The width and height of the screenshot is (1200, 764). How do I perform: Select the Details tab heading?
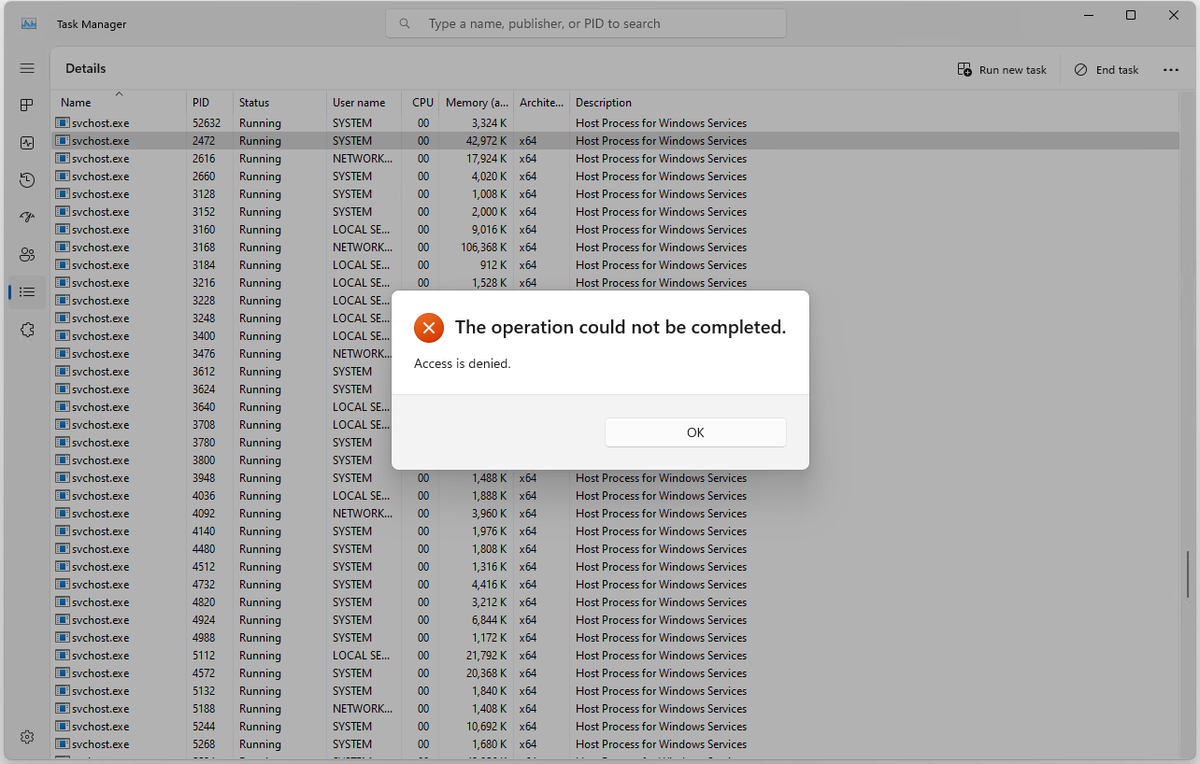point(85,68)
